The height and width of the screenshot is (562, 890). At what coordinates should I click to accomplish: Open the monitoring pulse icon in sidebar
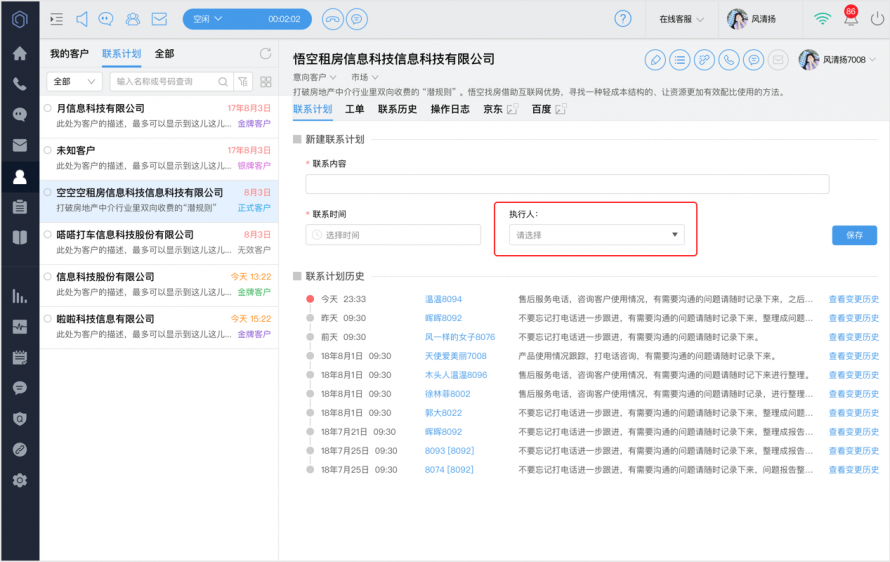pos(20,326)
